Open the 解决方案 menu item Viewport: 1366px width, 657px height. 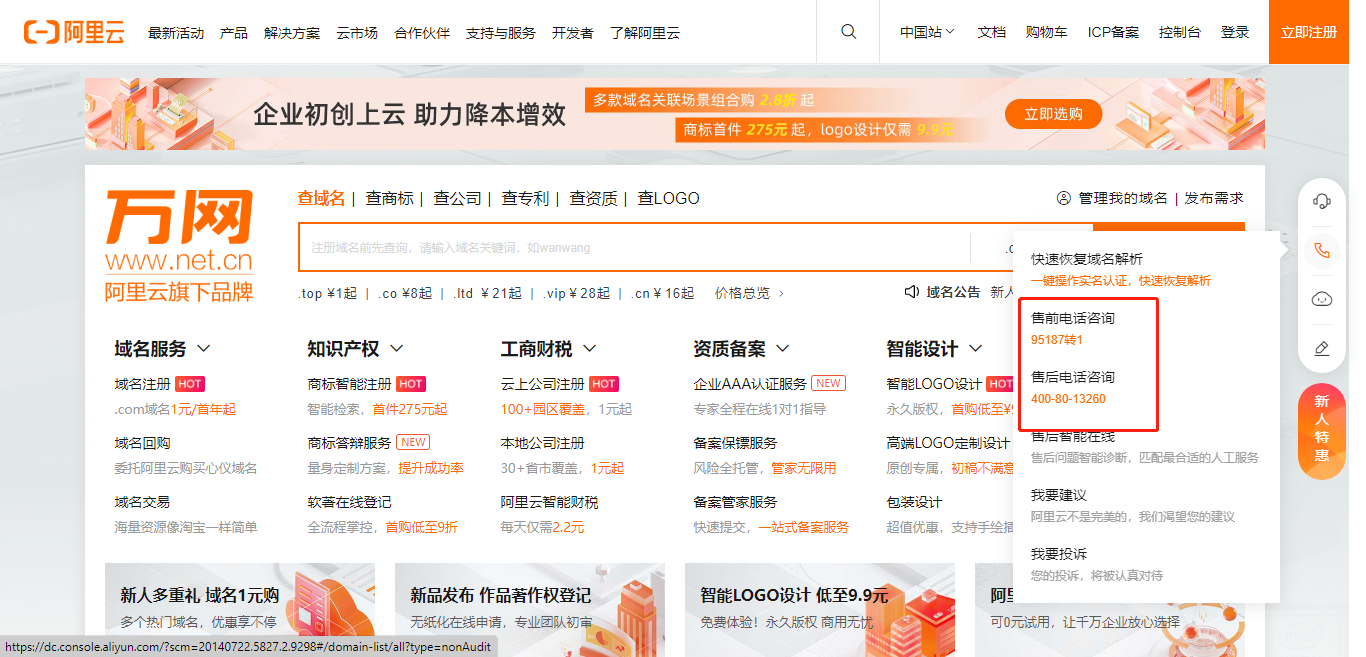(x=292, y=32)
